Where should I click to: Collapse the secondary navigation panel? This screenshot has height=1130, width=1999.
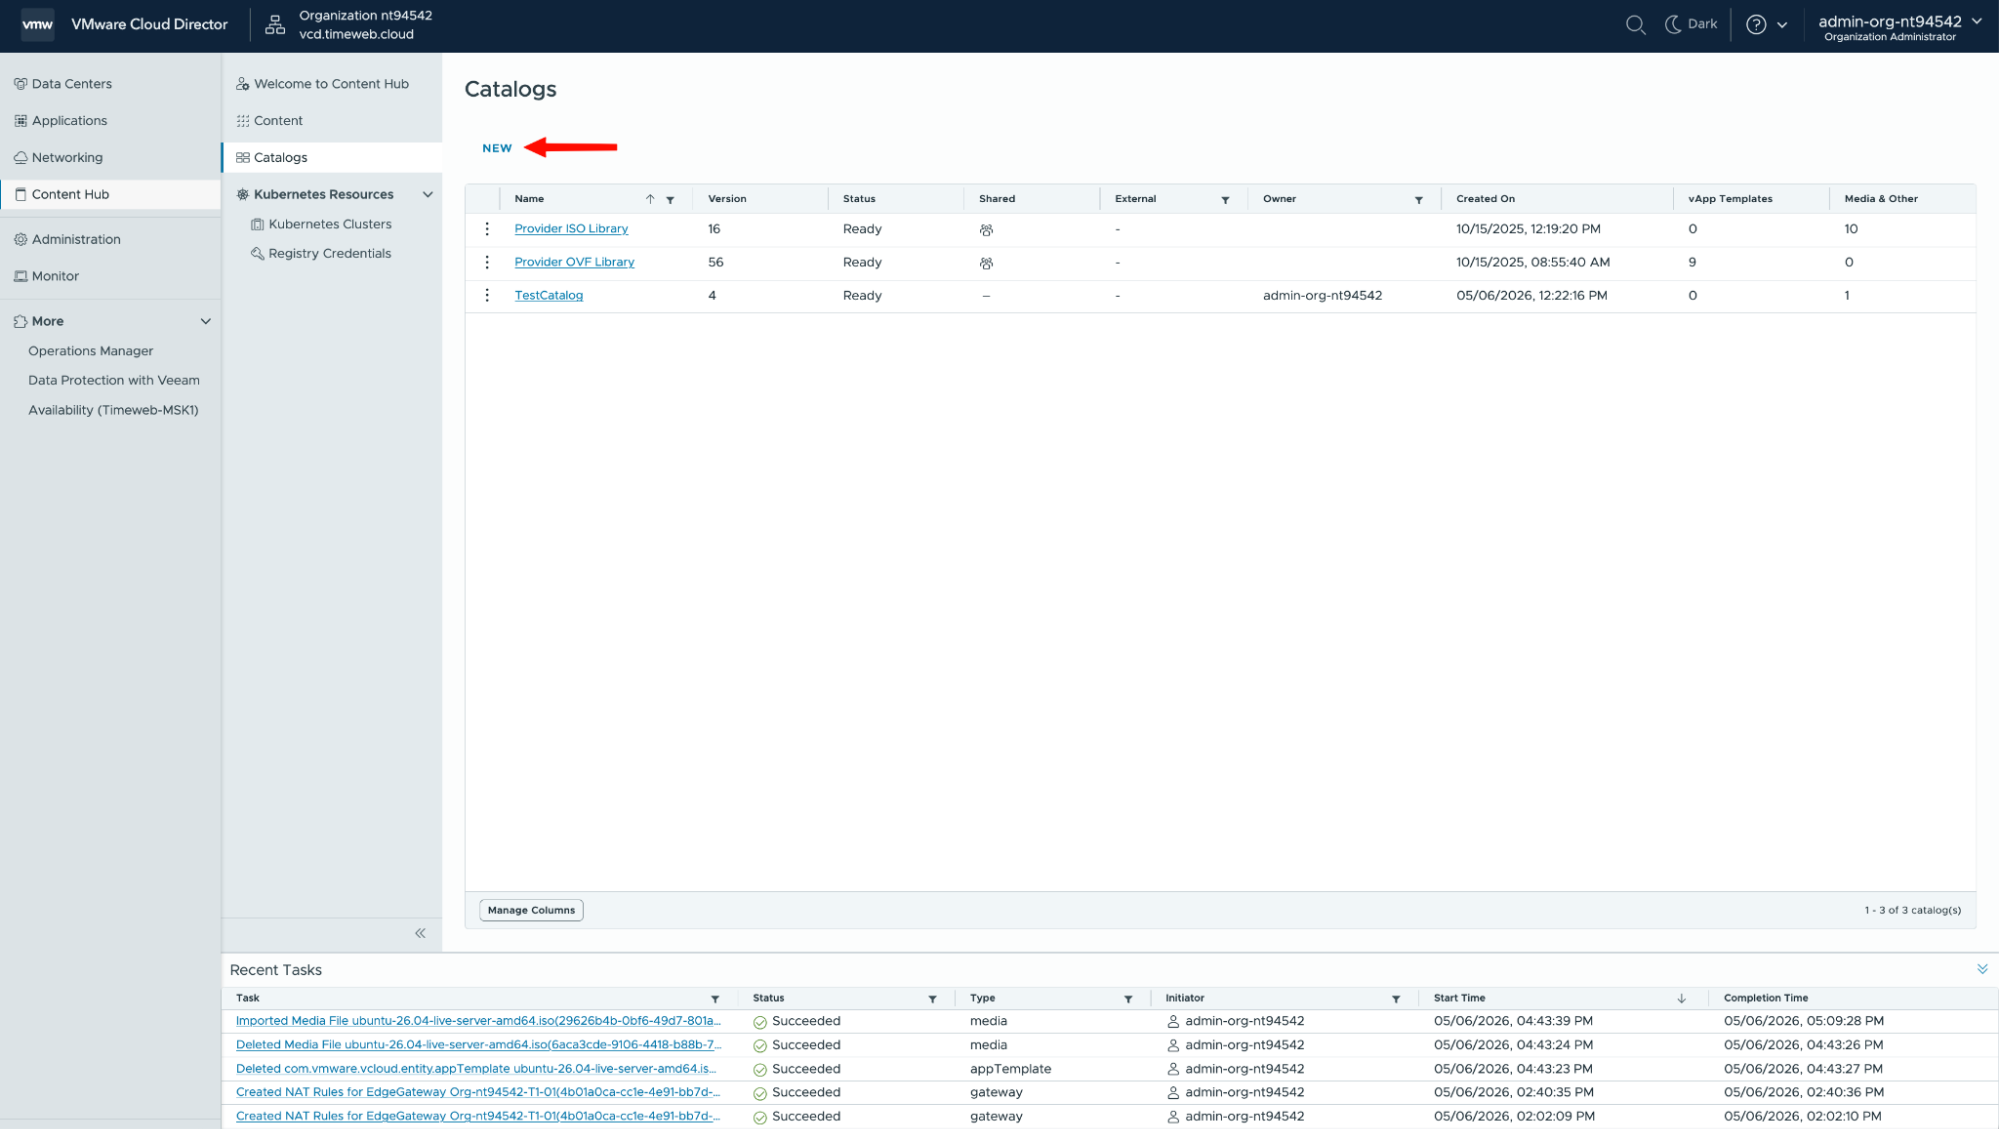click(420, 934)
